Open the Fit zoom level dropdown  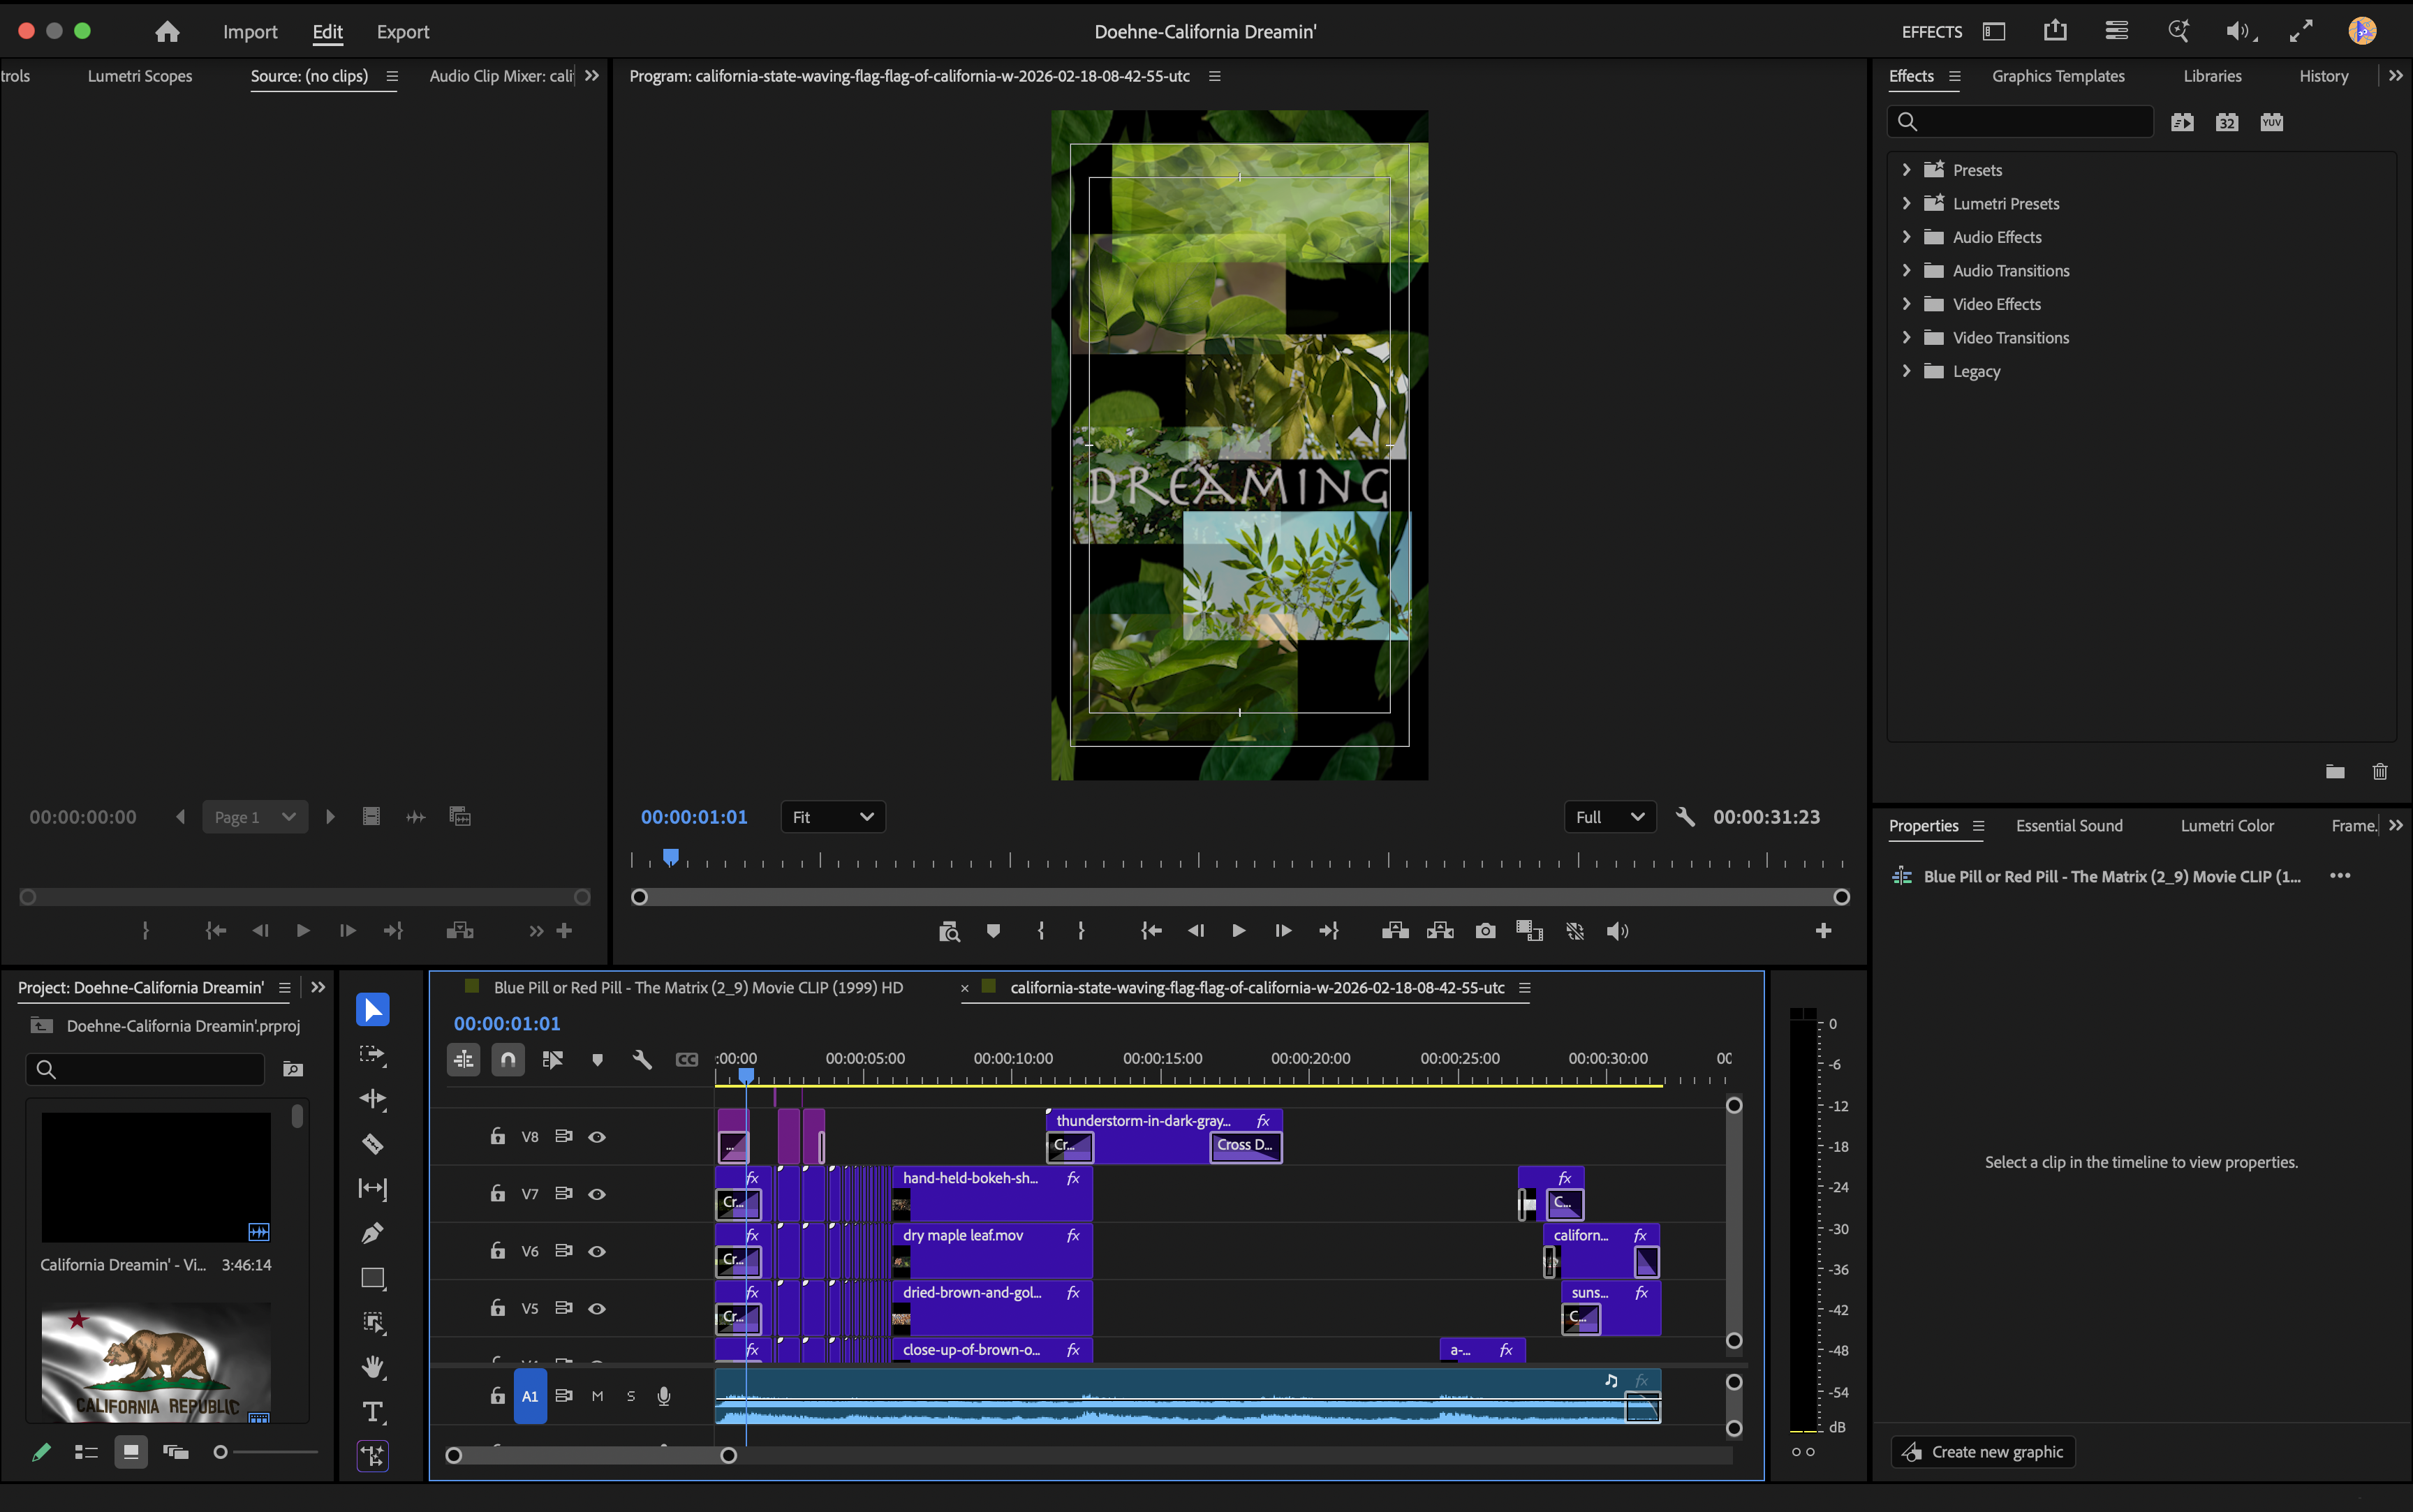(x=832, y=817)
